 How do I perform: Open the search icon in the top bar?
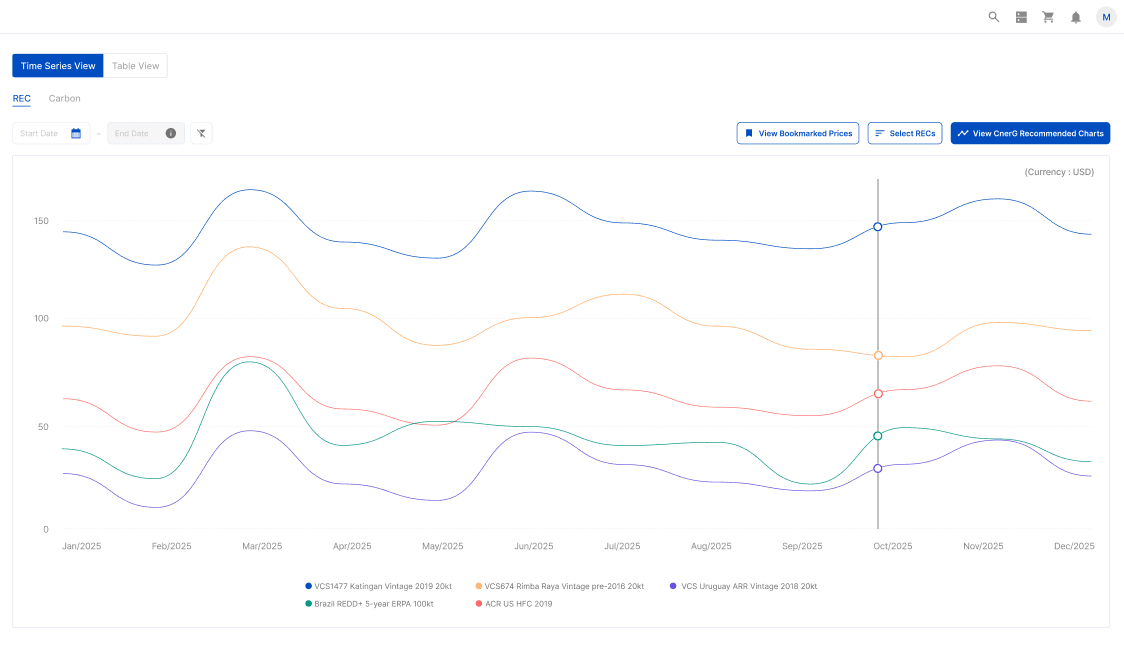click(993, 17)
